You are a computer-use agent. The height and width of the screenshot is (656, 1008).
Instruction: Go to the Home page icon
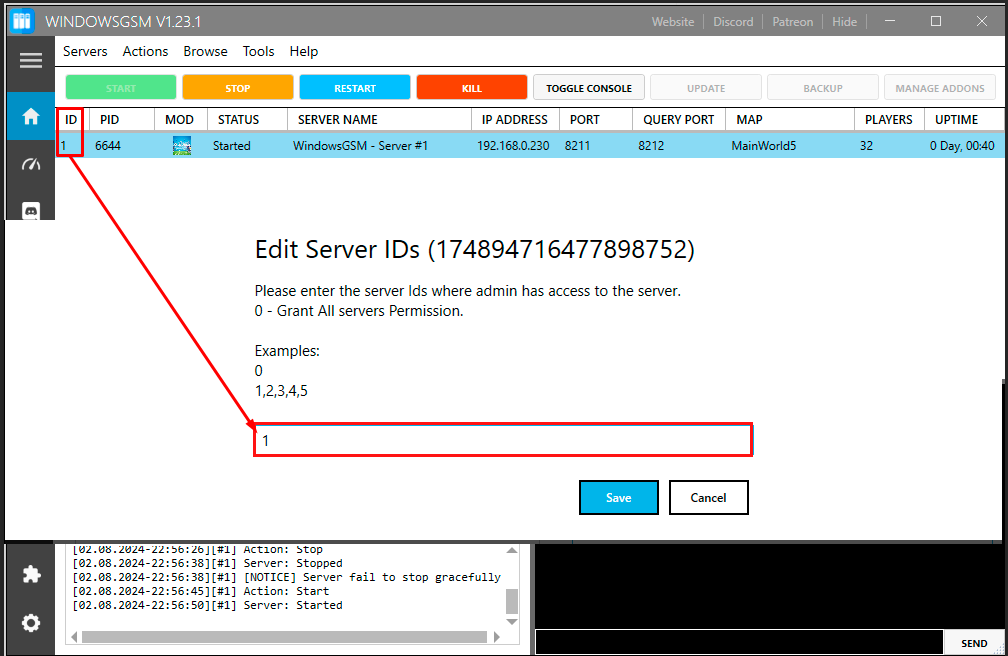click(31, 116)
